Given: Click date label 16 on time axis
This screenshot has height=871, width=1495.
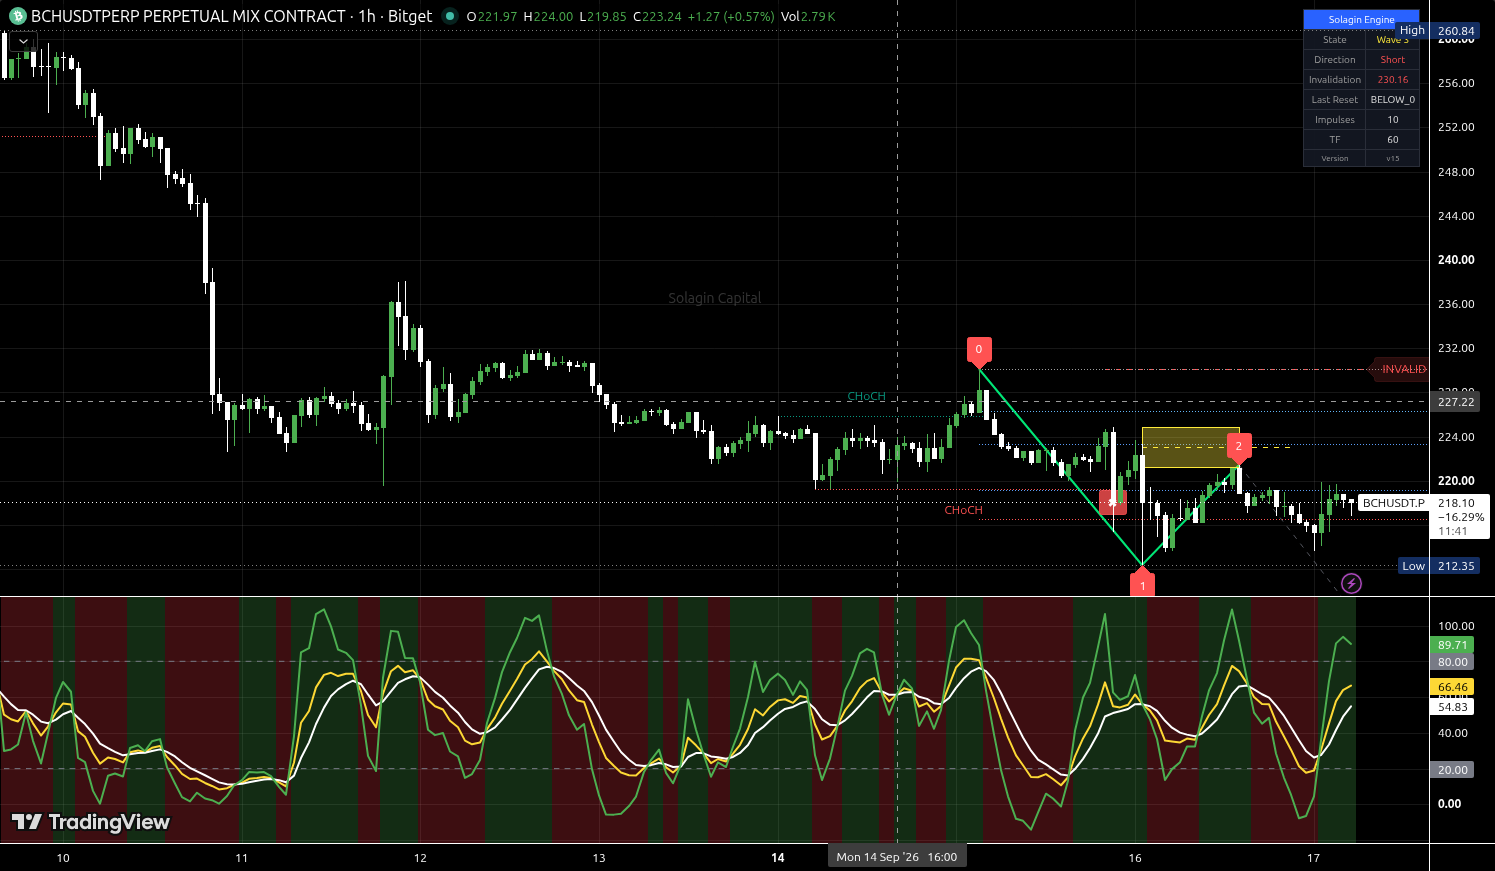Looking at the screenshot, I should click(1135, 858).
